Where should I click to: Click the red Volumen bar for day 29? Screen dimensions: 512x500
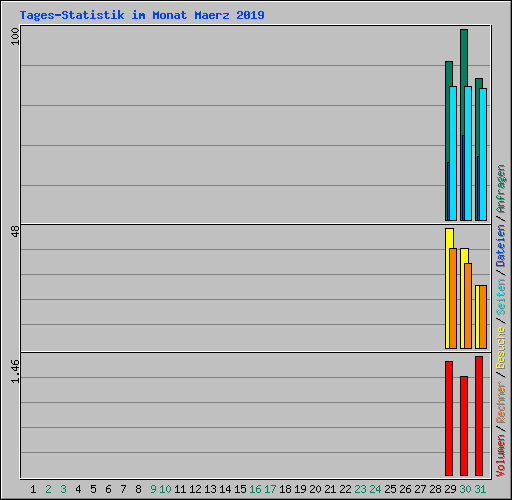(x=449, y=418)
